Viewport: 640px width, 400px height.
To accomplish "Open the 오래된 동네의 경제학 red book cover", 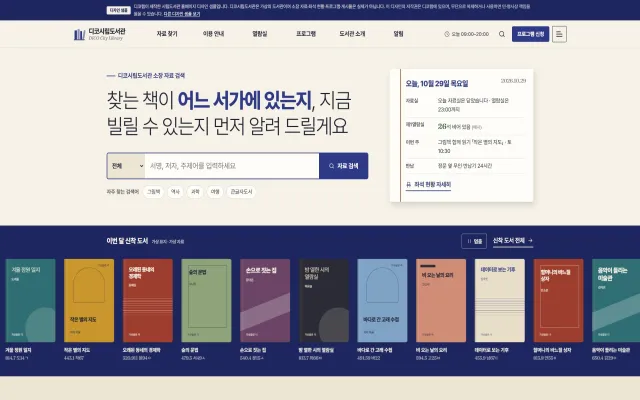I will tap(148, 300).
